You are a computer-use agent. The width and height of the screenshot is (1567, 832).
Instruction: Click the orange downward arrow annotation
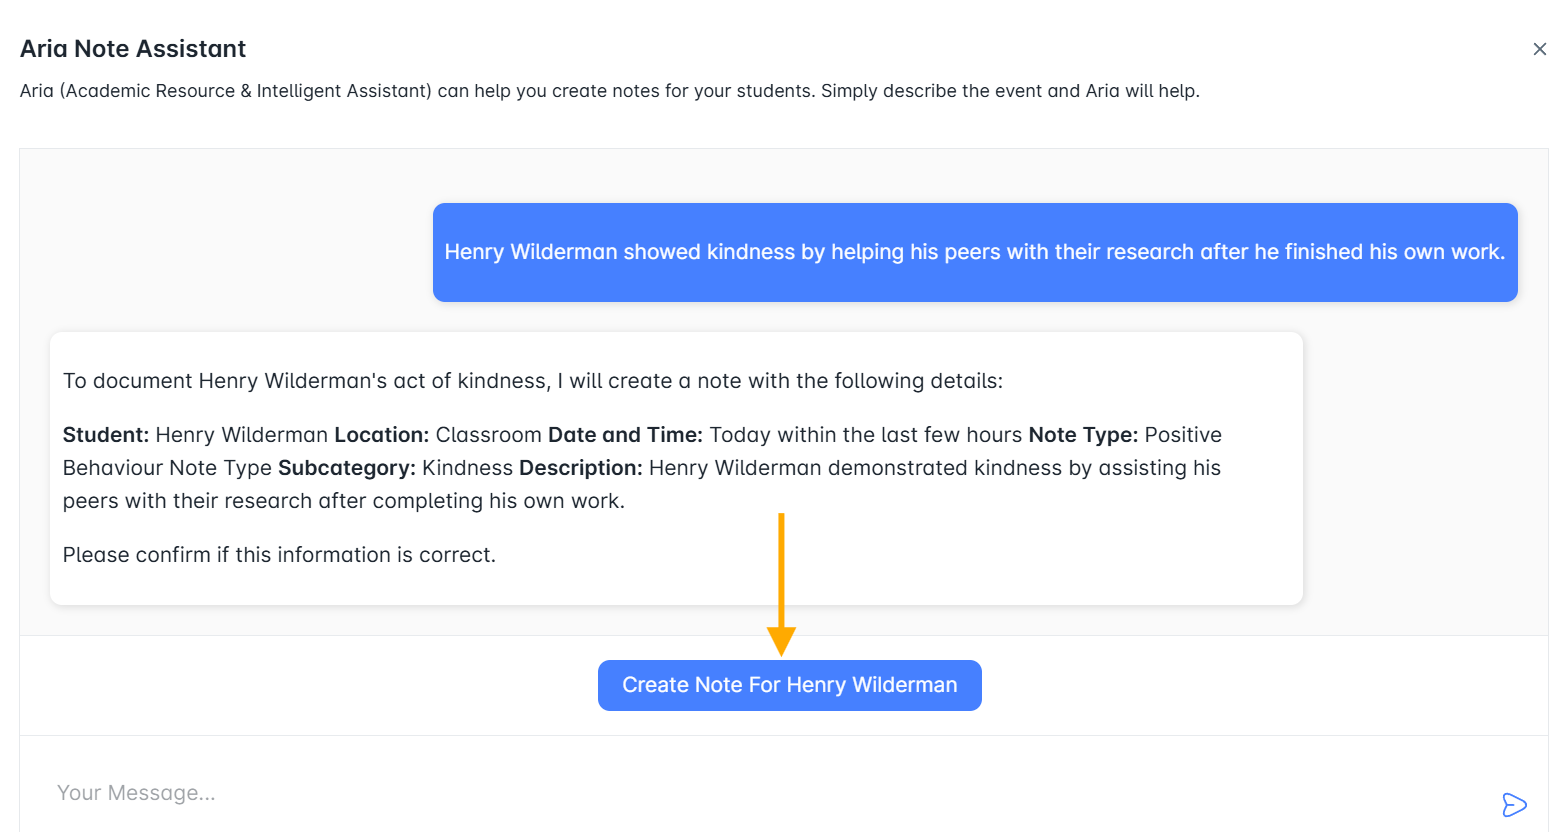(781, 585)
